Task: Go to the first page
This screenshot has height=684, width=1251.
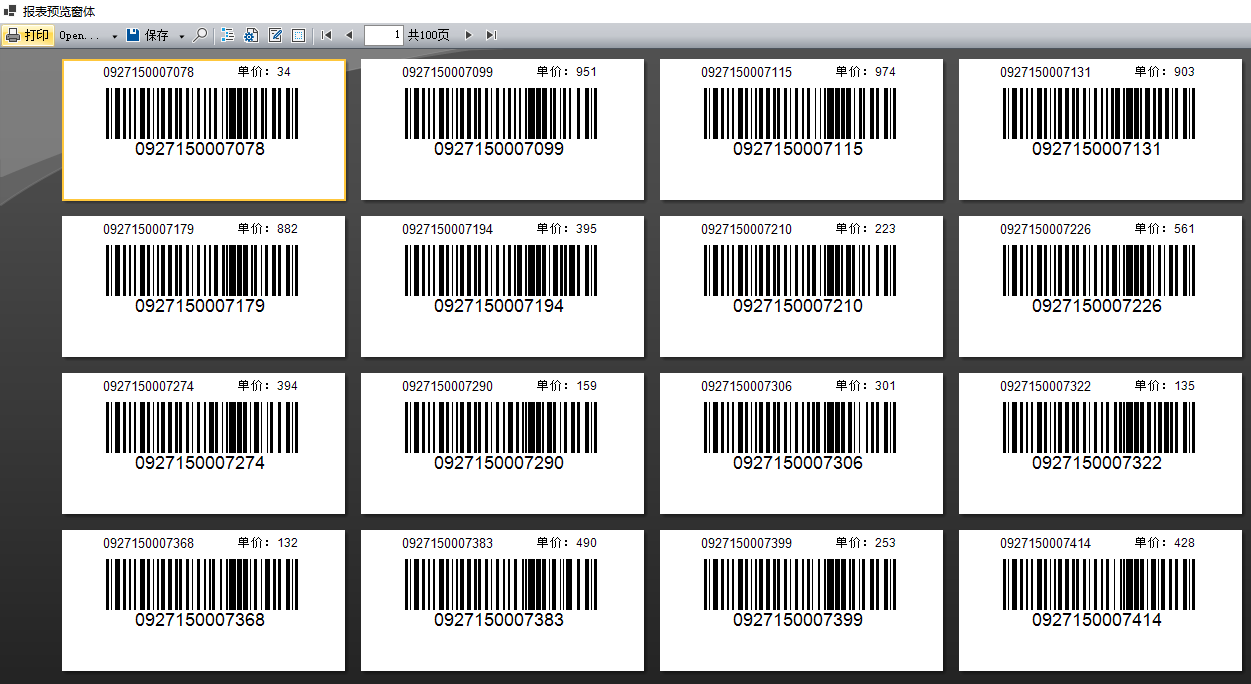Action: pos(326,35)
